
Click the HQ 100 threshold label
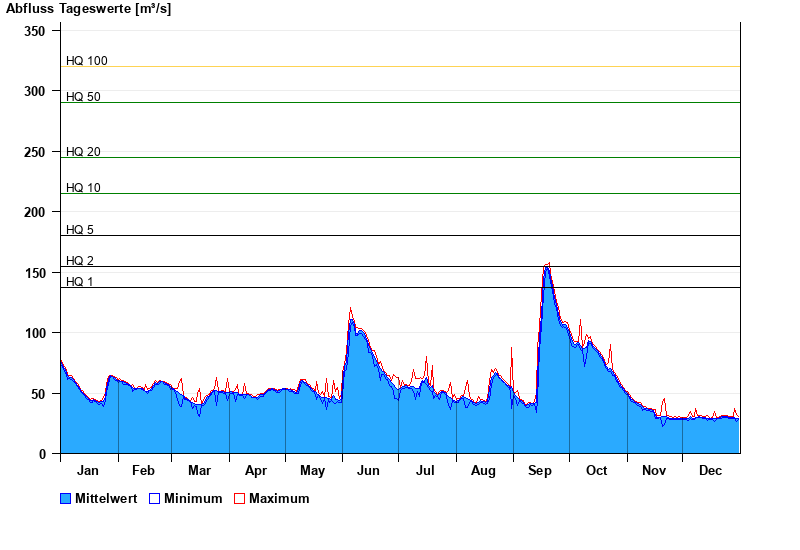click(x=87, y=61)
